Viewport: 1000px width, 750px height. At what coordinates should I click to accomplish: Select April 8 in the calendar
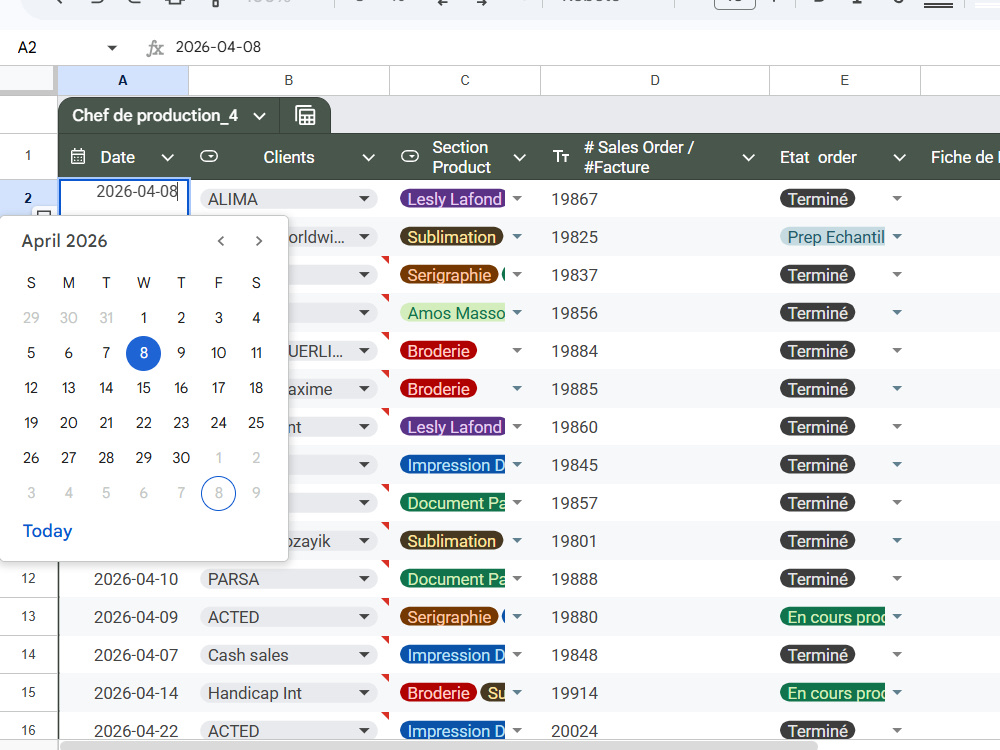[143, 353]
